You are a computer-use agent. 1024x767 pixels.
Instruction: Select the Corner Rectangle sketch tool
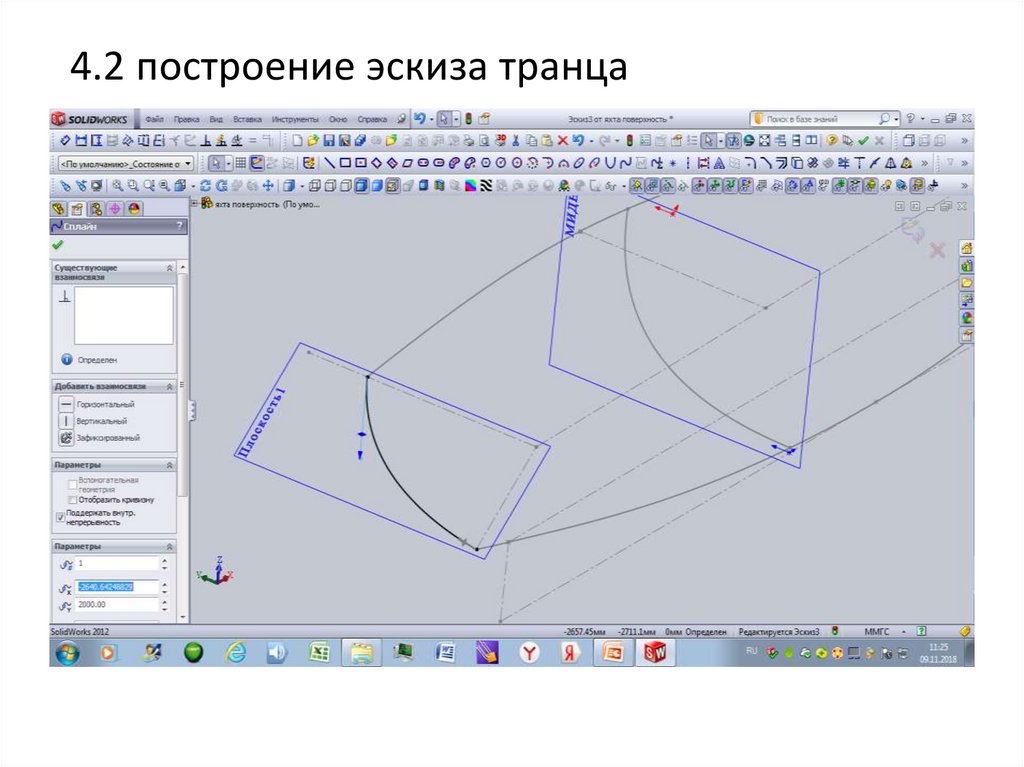pos(345,163)
